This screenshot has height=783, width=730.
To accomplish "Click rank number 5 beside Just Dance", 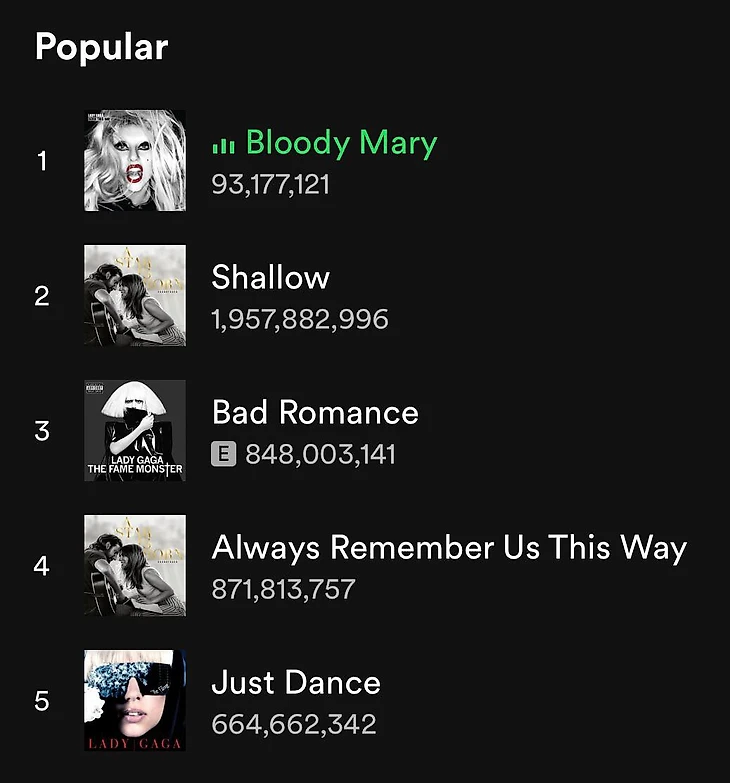I will 42,701.
